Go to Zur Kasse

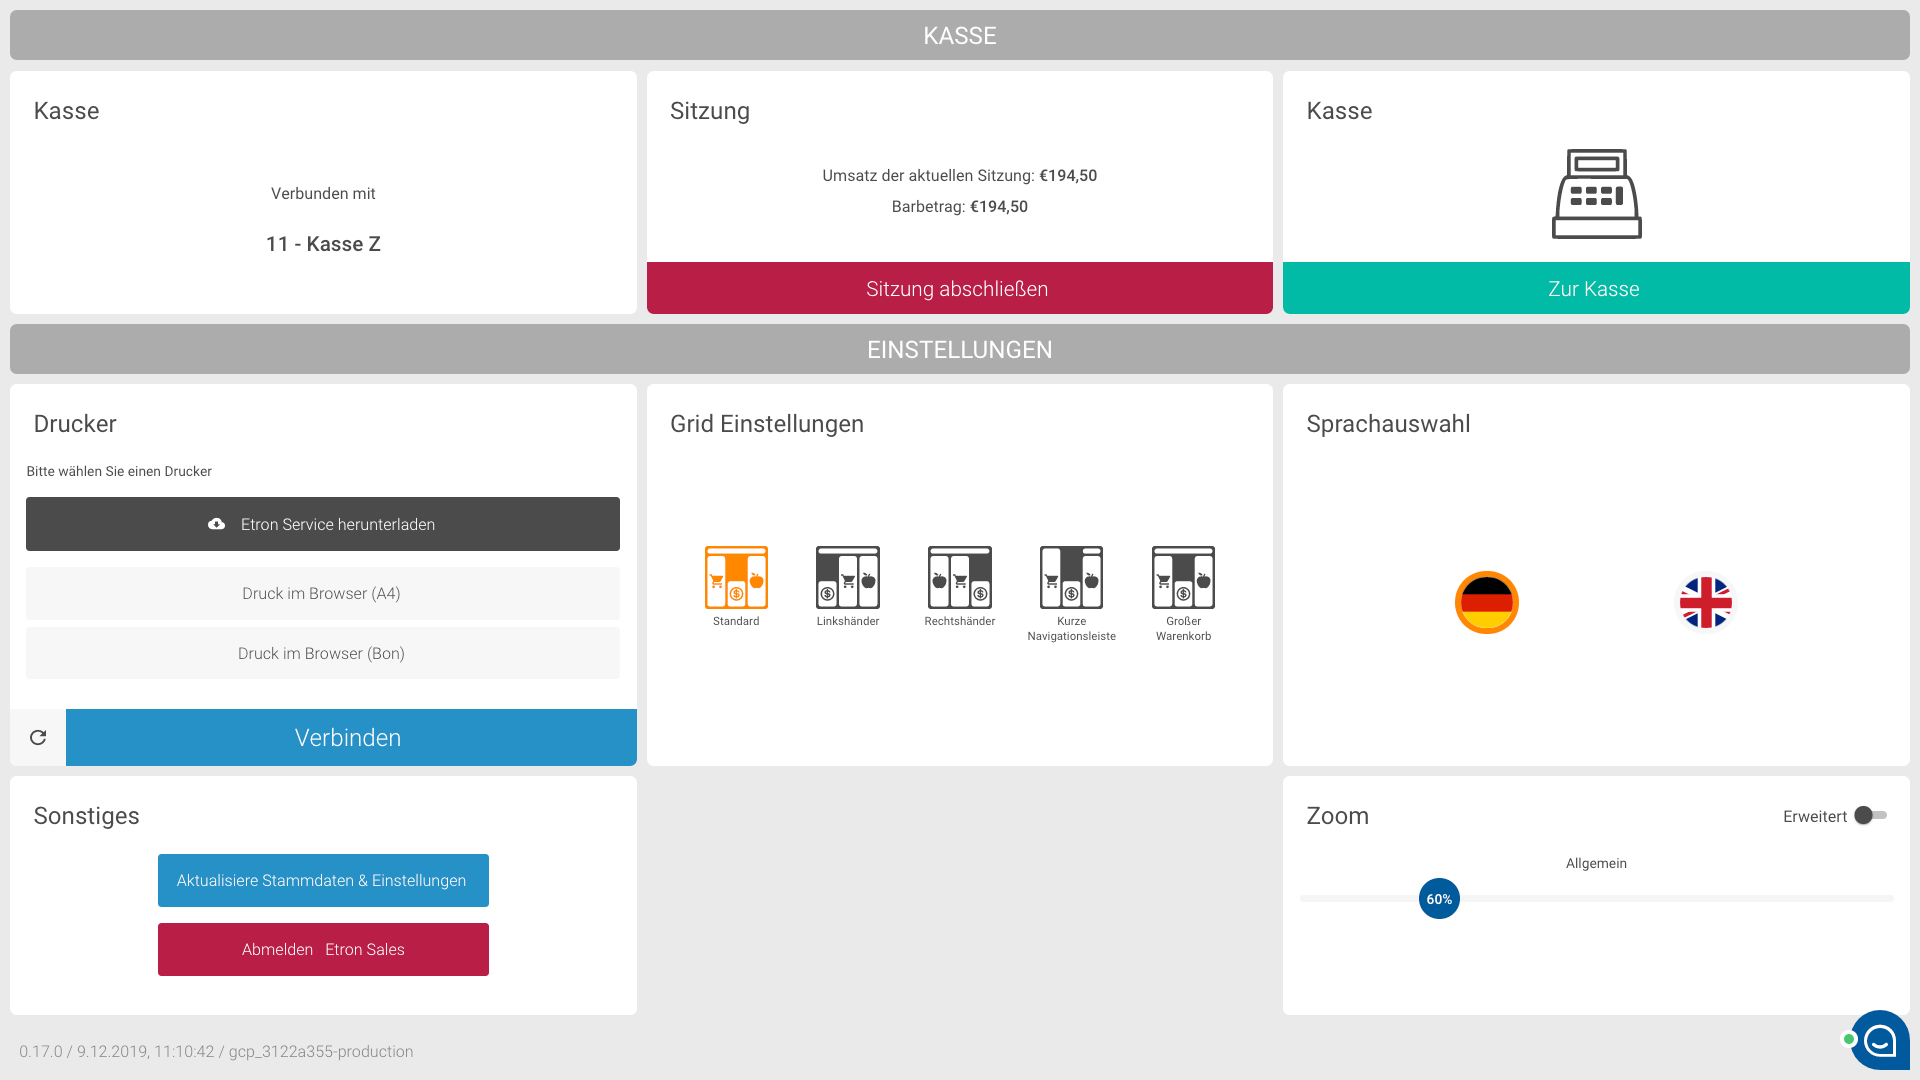(x=1596, y=288)
